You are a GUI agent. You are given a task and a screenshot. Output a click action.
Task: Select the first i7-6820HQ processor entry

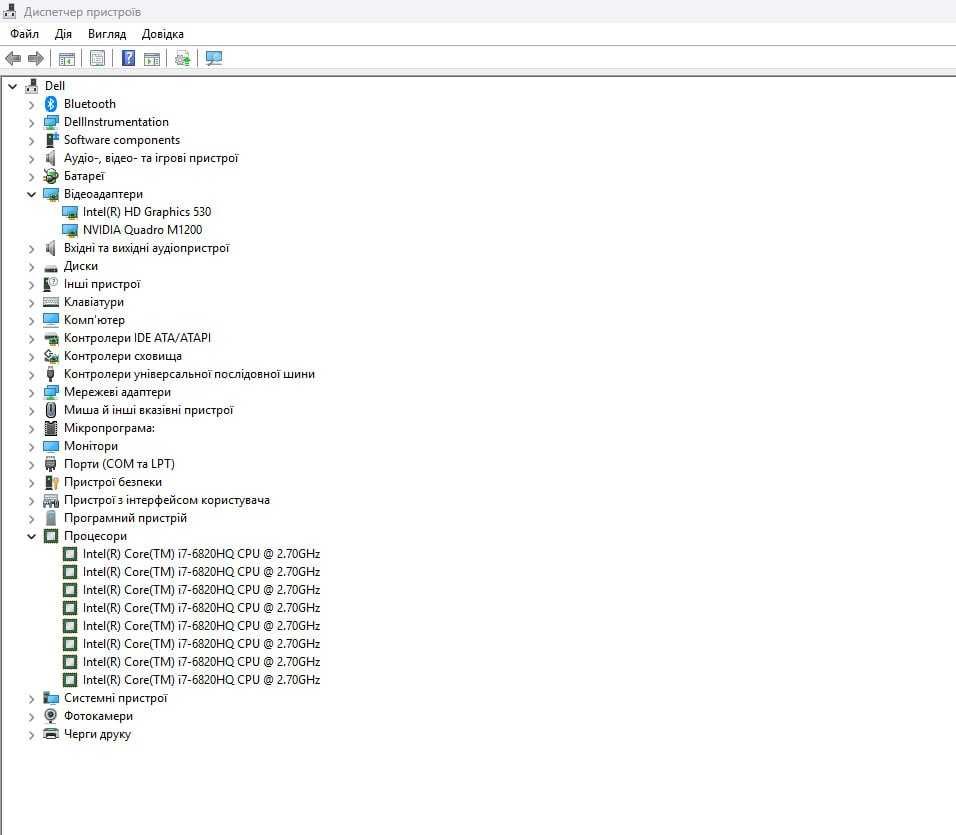pyautogui.click(x=201, y=554)
